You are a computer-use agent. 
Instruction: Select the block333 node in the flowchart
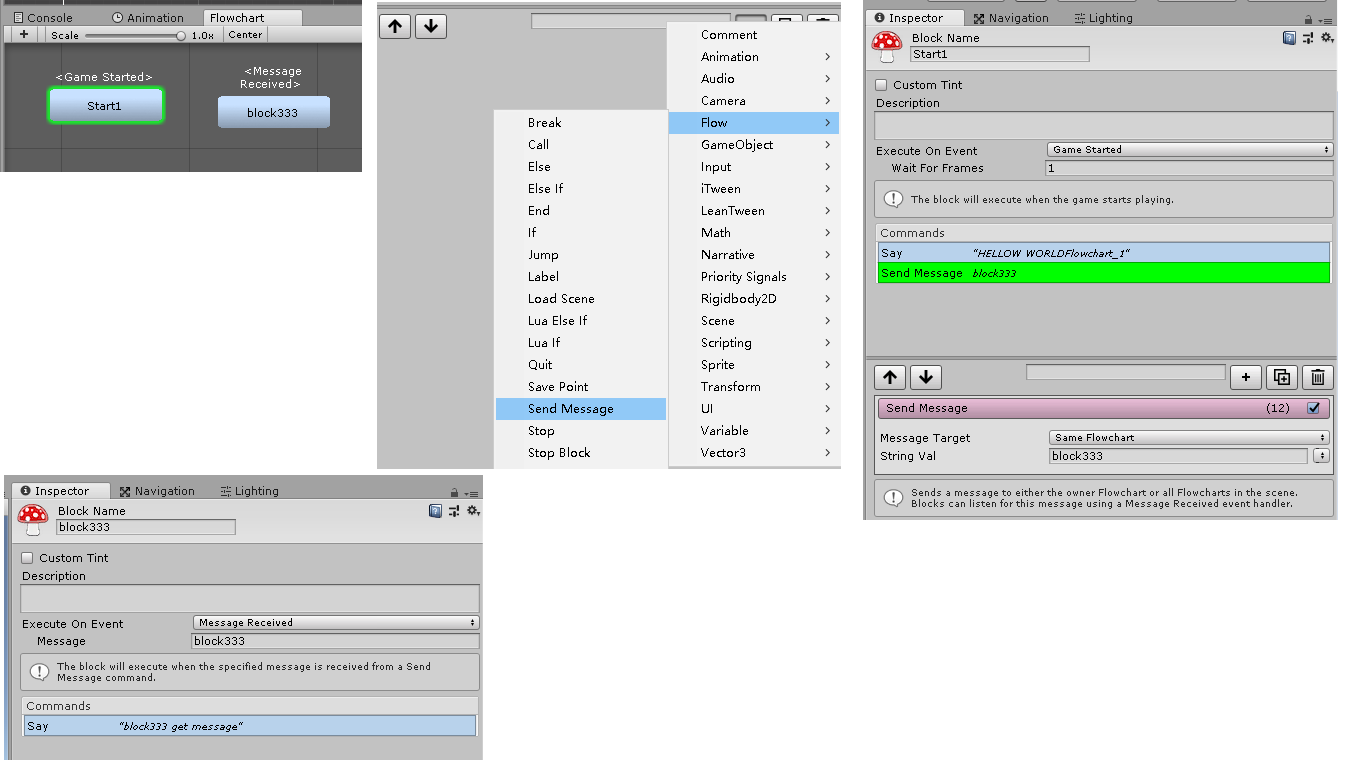pos(273,112)
